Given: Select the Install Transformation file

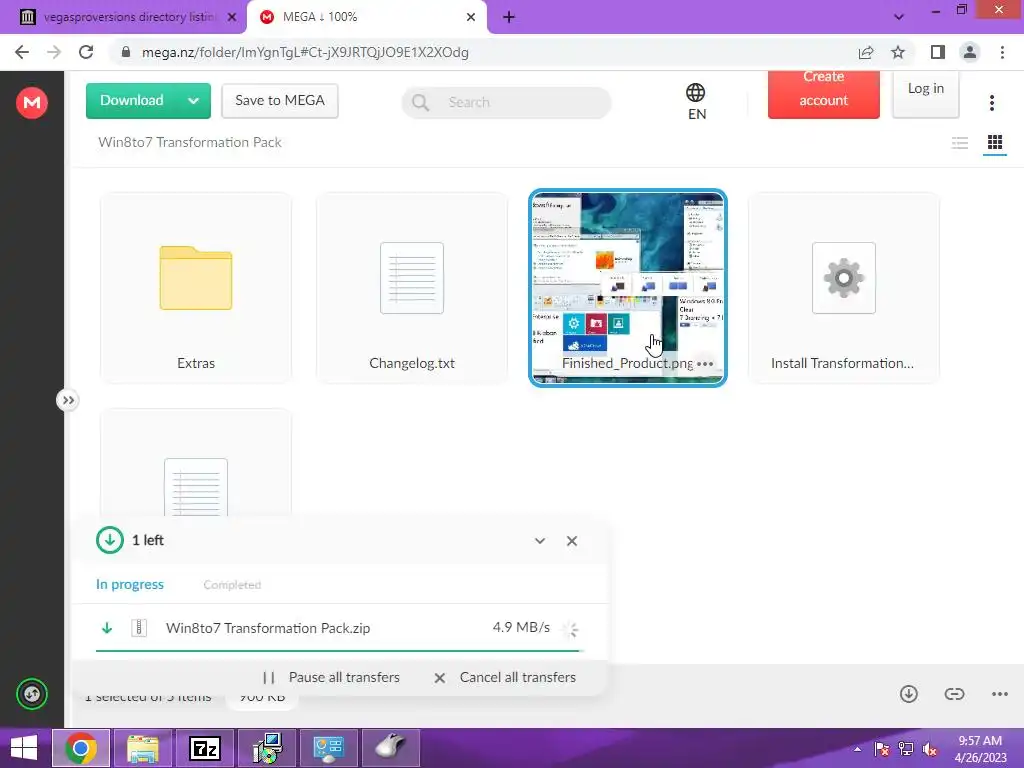Looking at the screenshot, I should [x=844, y=287].
